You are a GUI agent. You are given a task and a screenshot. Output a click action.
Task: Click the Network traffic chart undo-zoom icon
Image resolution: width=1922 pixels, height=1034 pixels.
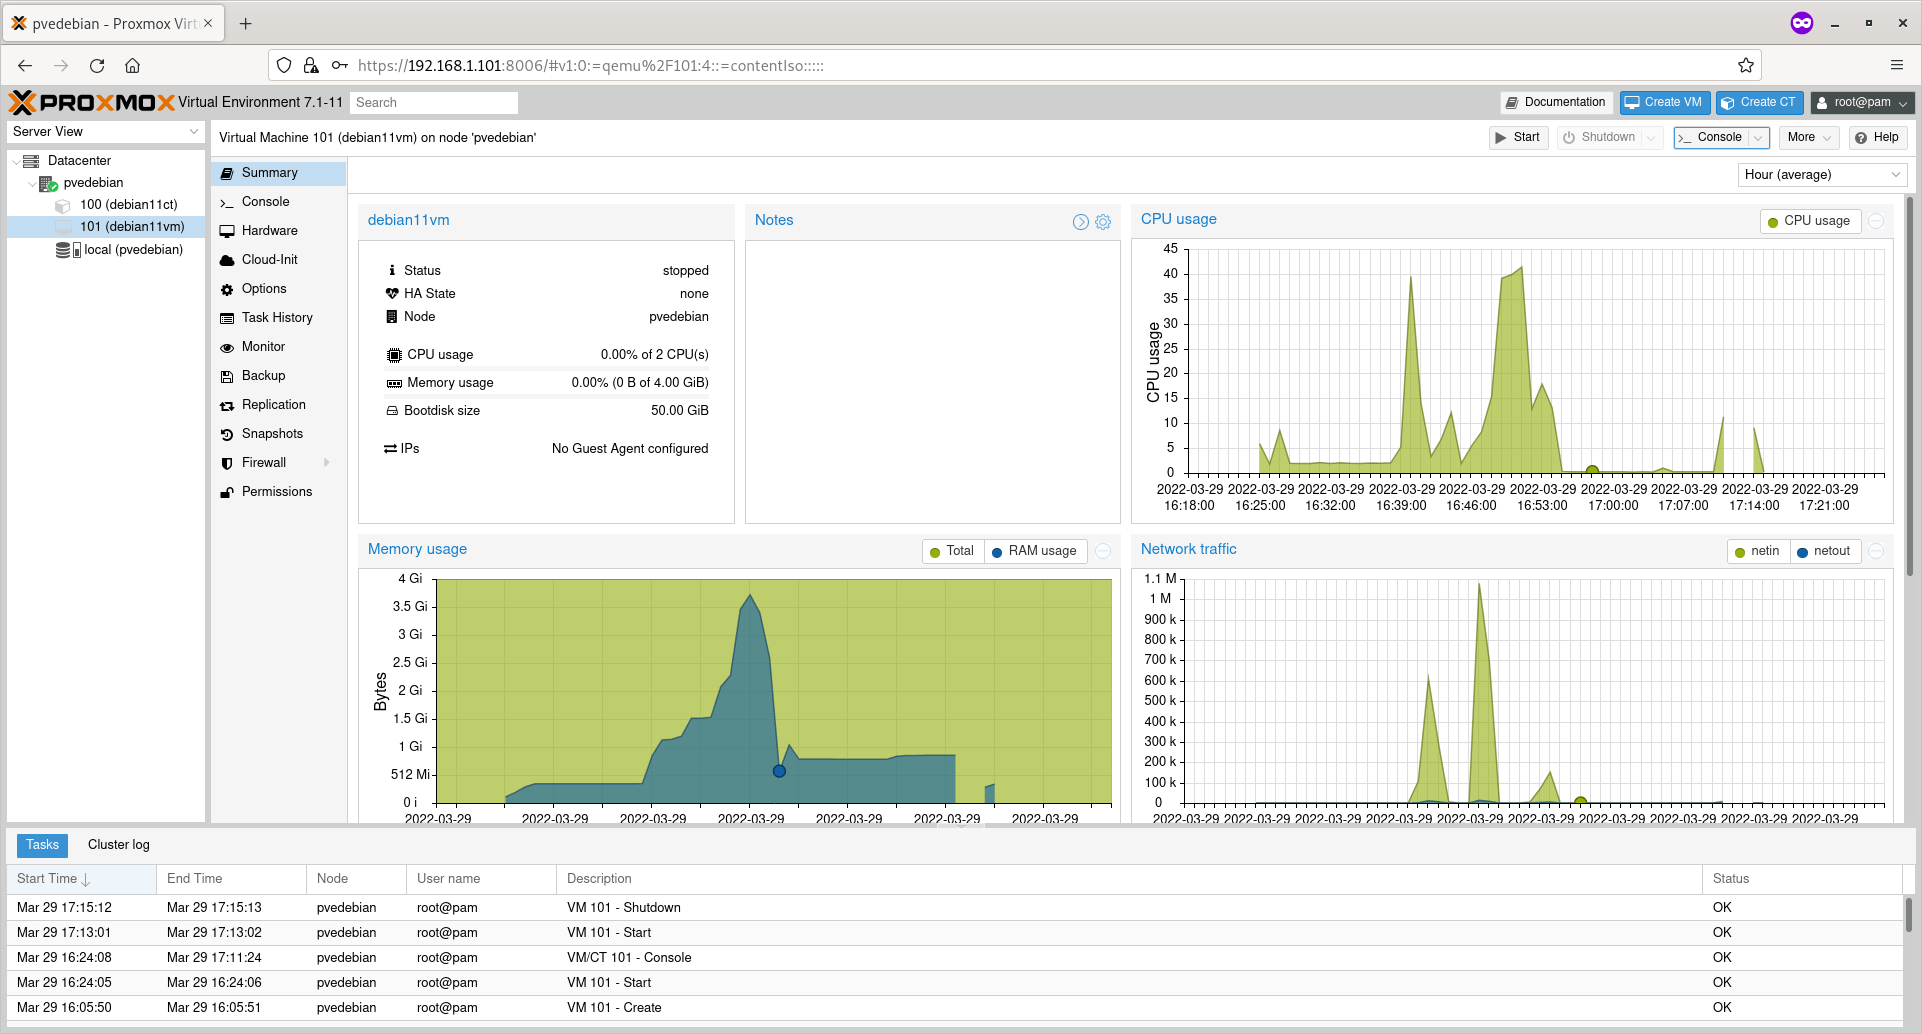[1877, 551]
